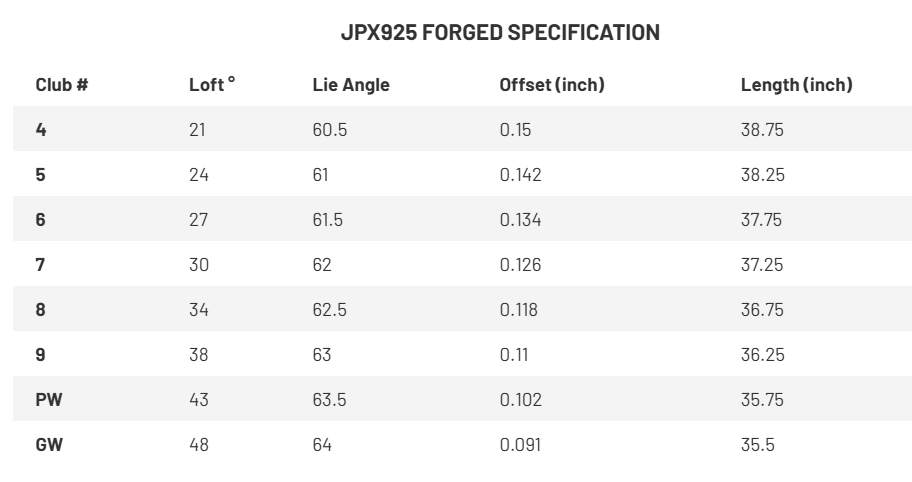Click the Length (inch) column header
This screenshot has height=482, width=912.
[x=796, y=85]
